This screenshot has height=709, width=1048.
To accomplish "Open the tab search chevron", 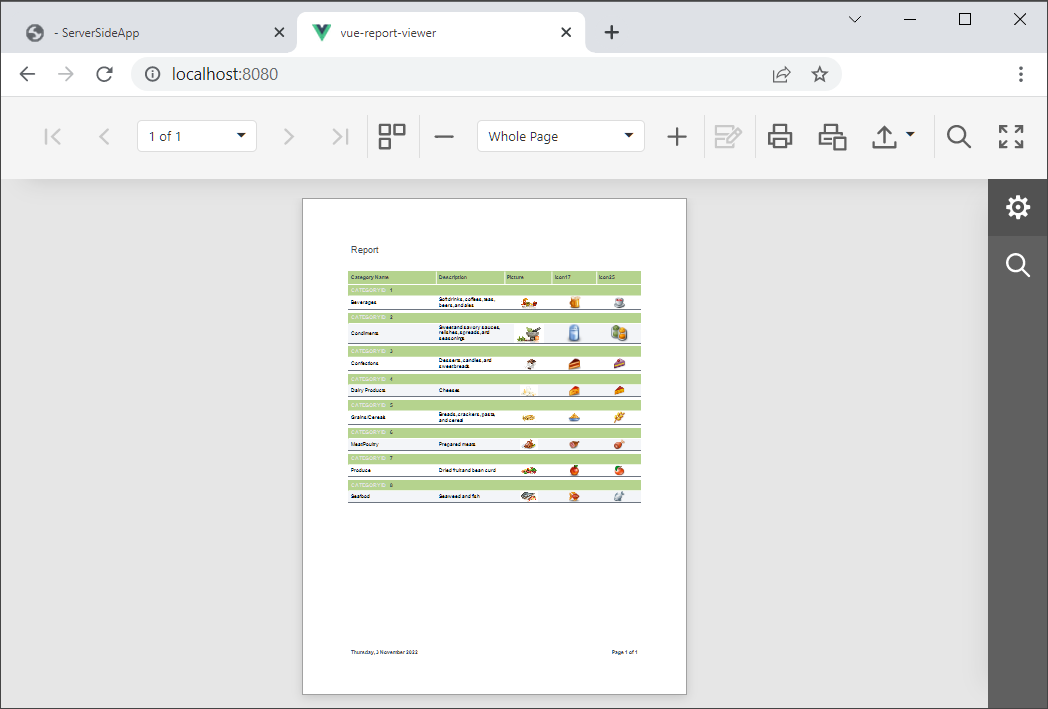I will click(855, 19).
